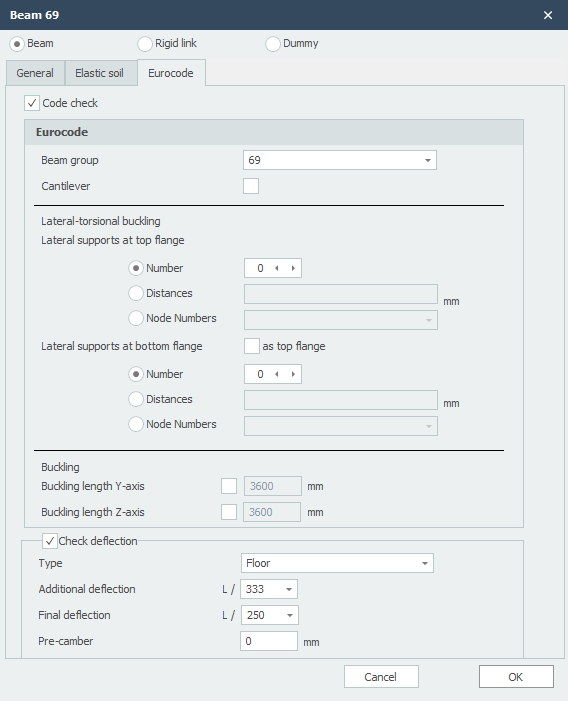The image size is (568, 701).
Task: Click the top flange number value field
Action: (260, 268)
